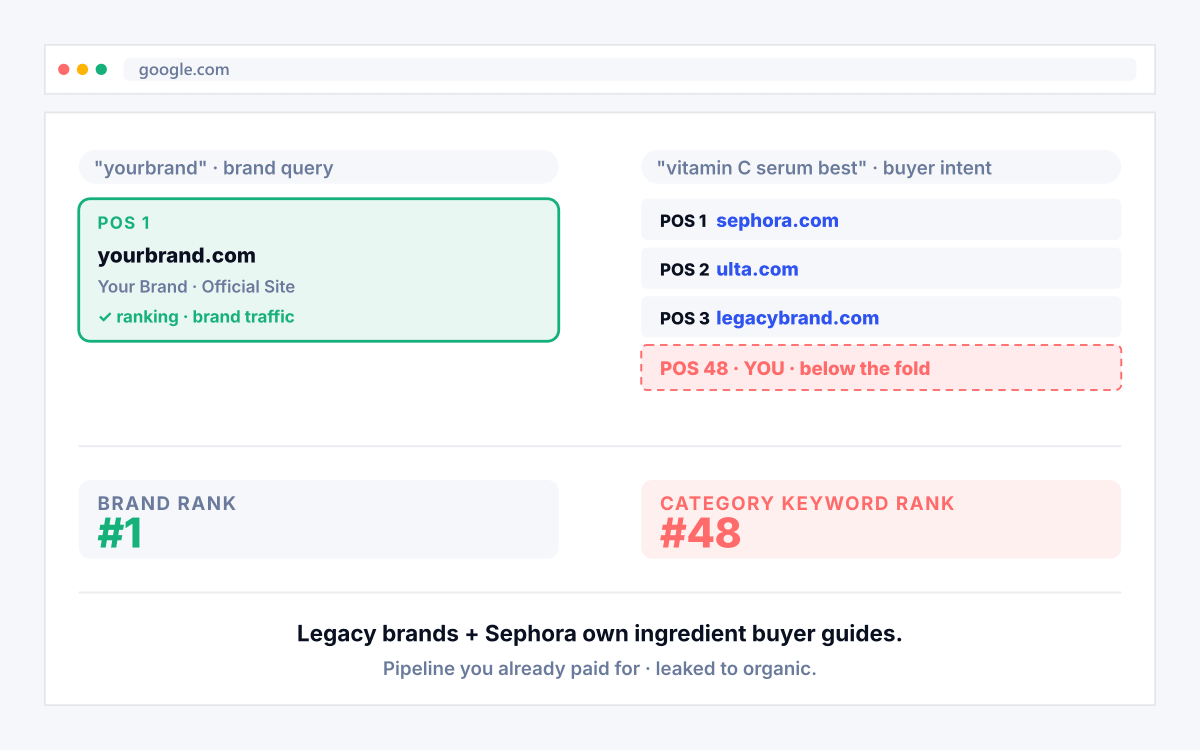
Task: Open the ulta.com result link
Action: (x=757, y=269)
